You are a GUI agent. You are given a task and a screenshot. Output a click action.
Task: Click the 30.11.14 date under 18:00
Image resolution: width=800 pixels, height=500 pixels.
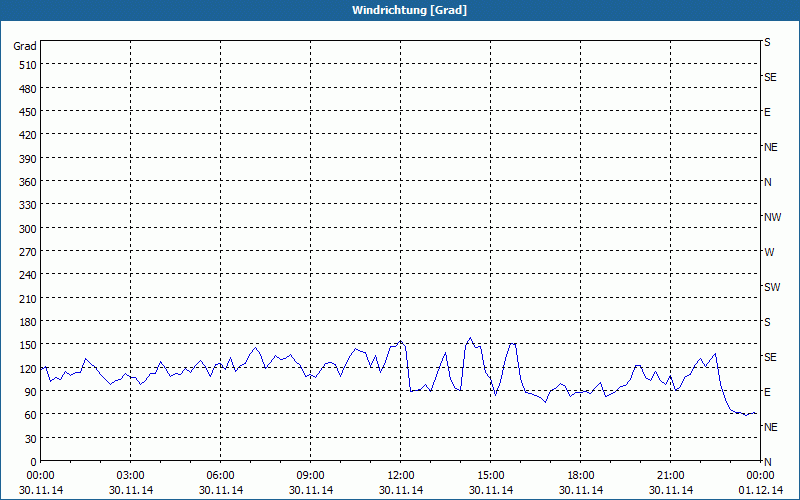pyautogui.click(x=581, y=490)
